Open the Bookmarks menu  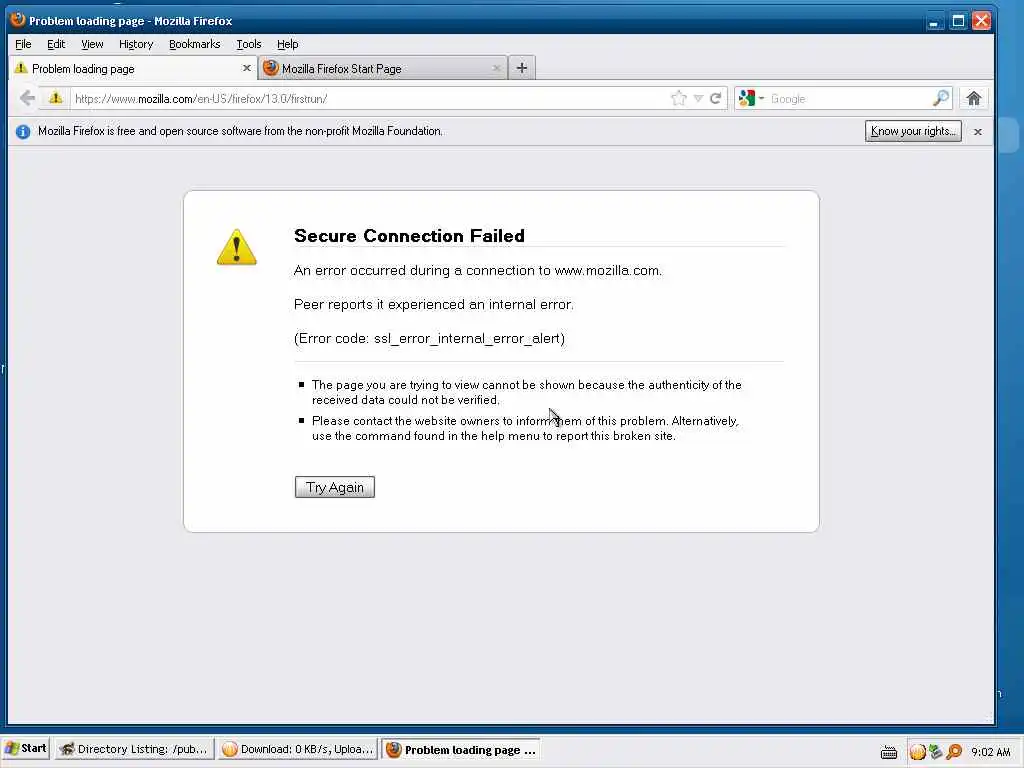[195, 44]
